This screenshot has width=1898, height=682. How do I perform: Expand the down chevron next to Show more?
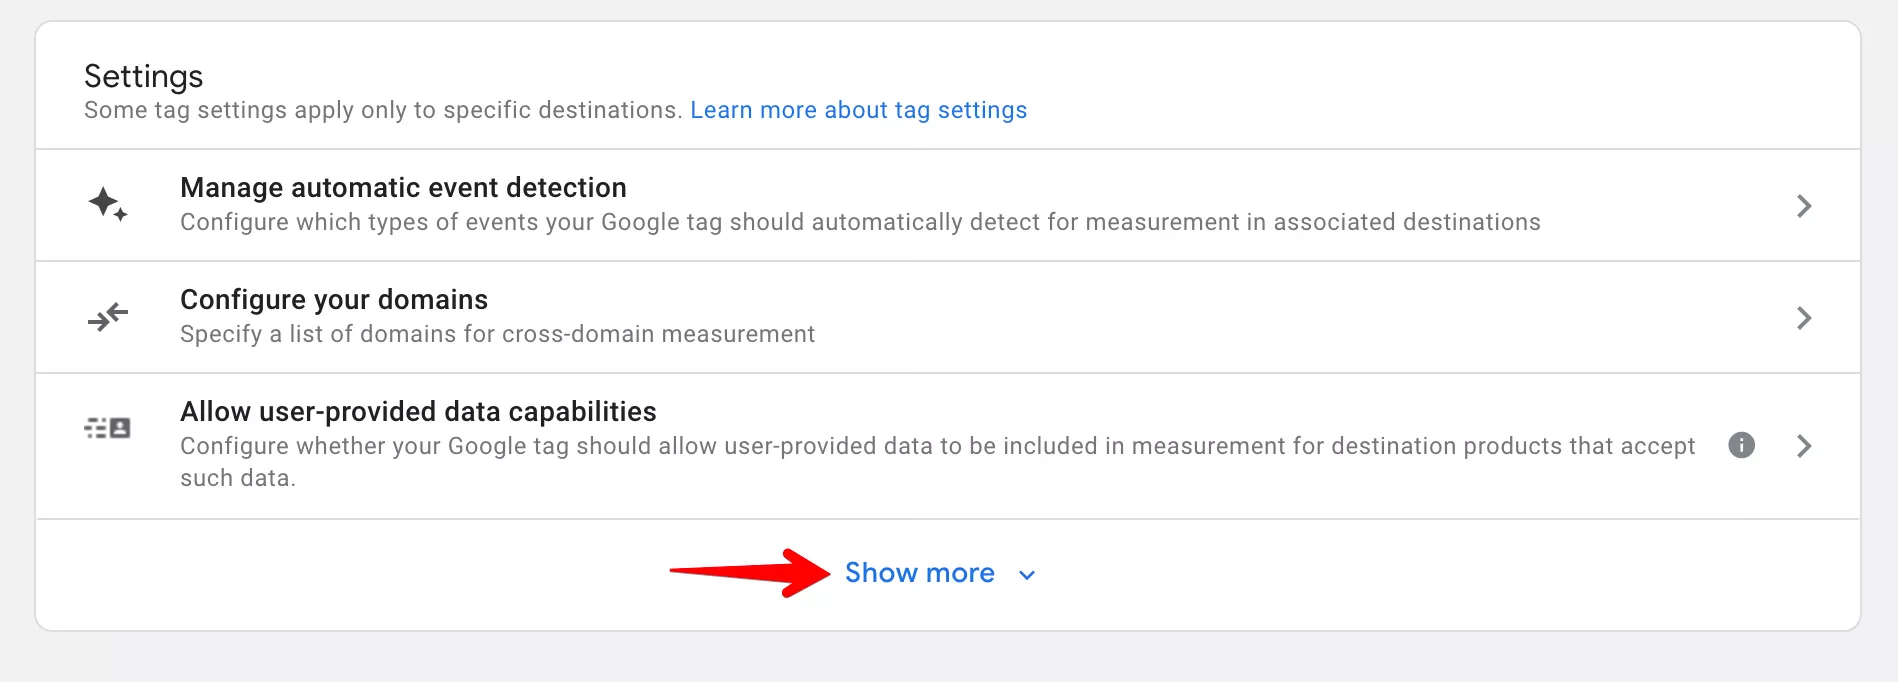tap(1026, 575)
